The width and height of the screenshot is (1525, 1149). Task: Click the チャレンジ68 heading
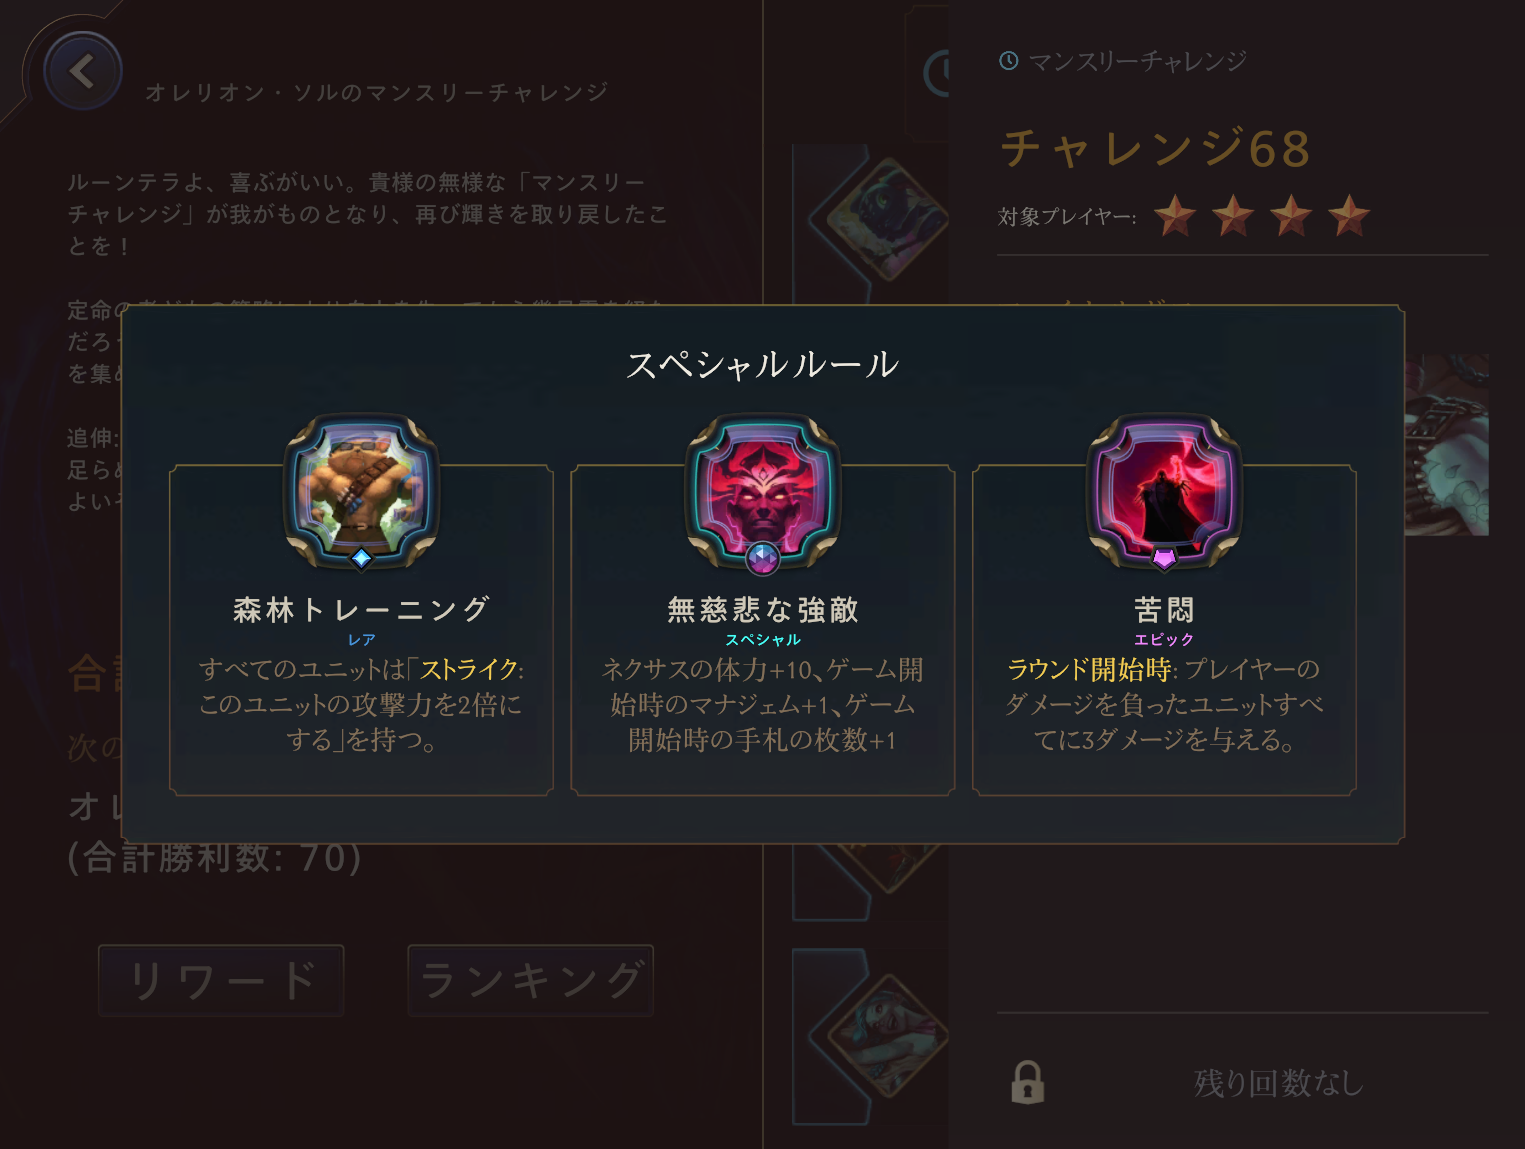point(1156,149)
